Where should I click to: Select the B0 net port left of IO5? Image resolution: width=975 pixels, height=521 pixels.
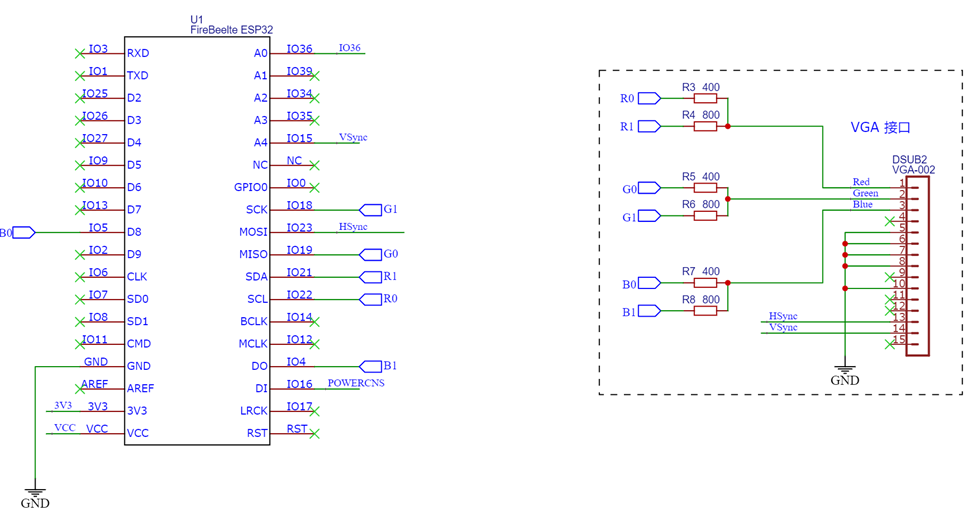coord(24,233)
